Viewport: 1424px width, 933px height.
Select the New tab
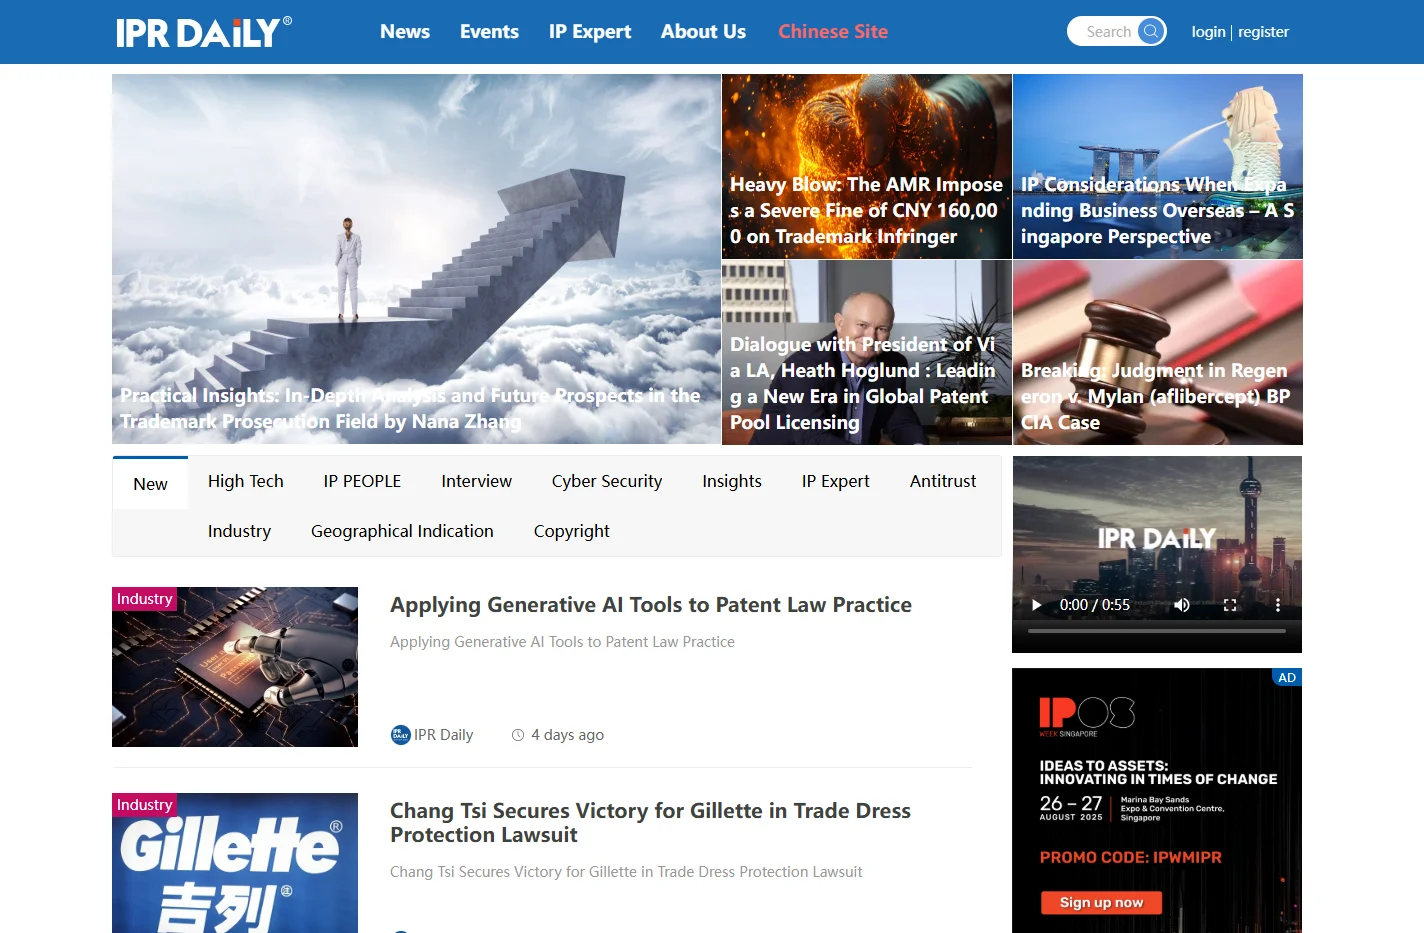[x=150, y=484]
